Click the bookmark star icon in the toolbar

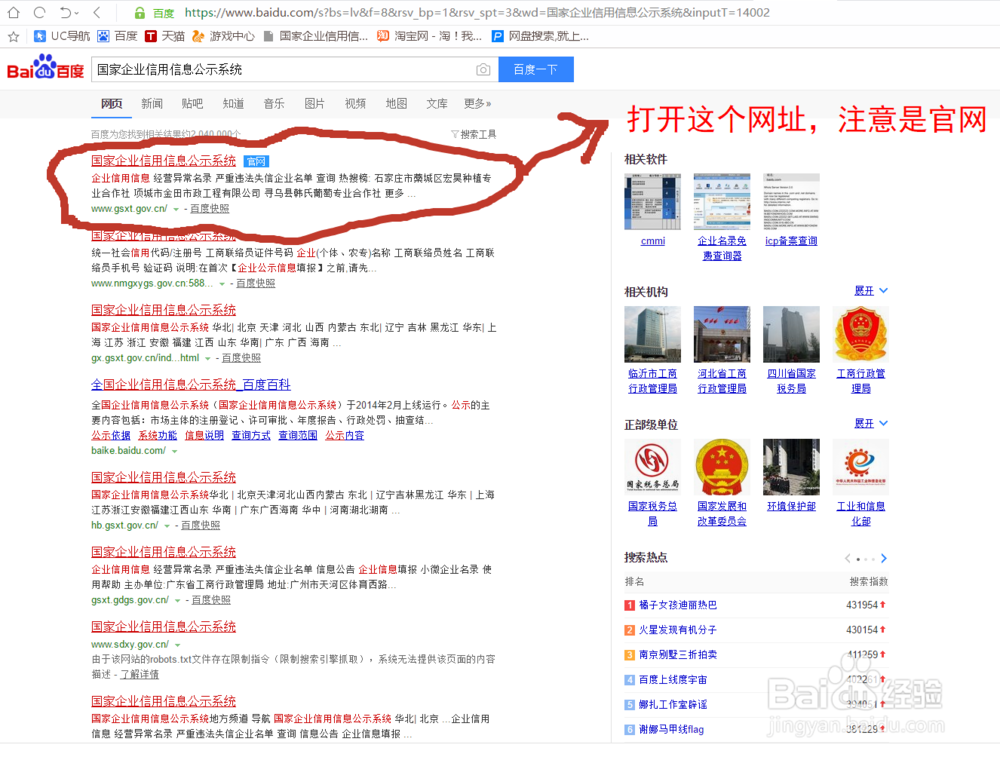pyautogui.click(x=13, y=35)
